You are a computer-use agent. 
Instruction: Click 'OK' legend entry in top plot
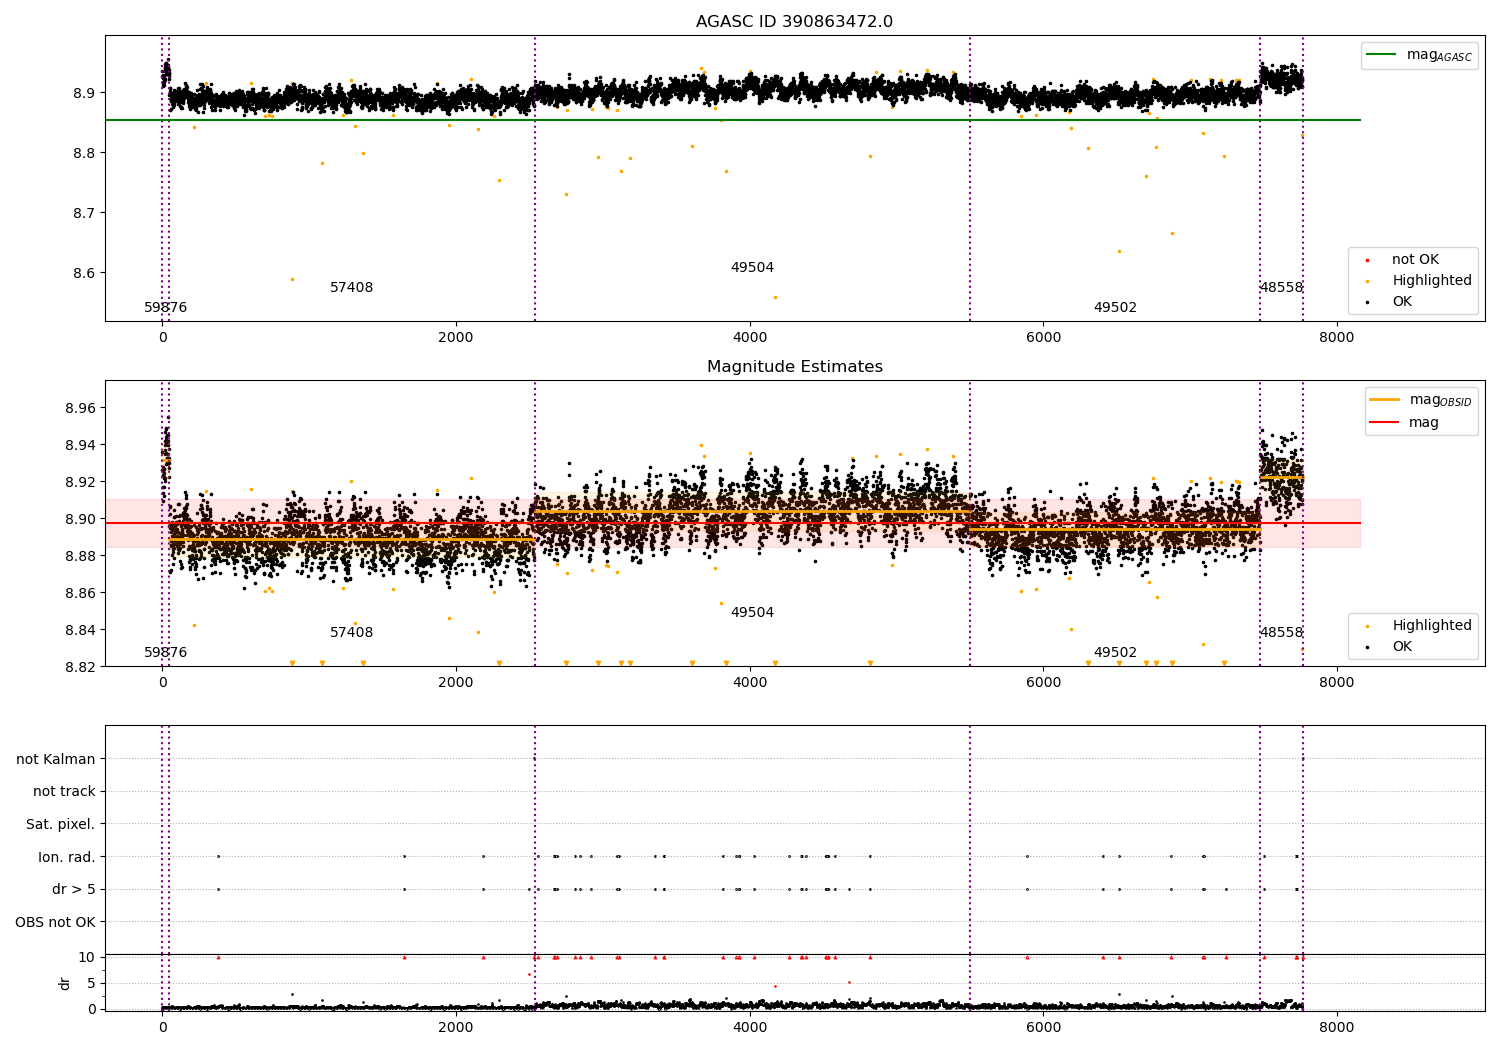(1402, 302)
